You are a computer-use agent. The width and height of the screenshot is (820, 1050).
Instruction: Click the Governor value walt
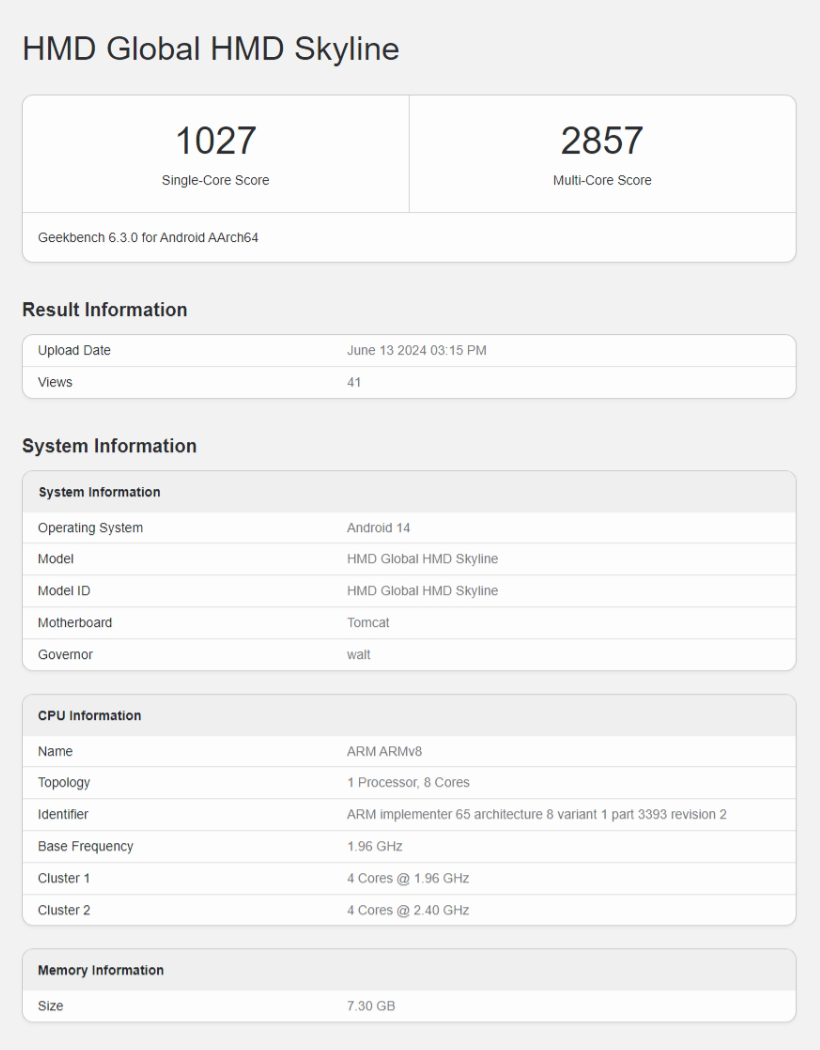tap(358, 655)
